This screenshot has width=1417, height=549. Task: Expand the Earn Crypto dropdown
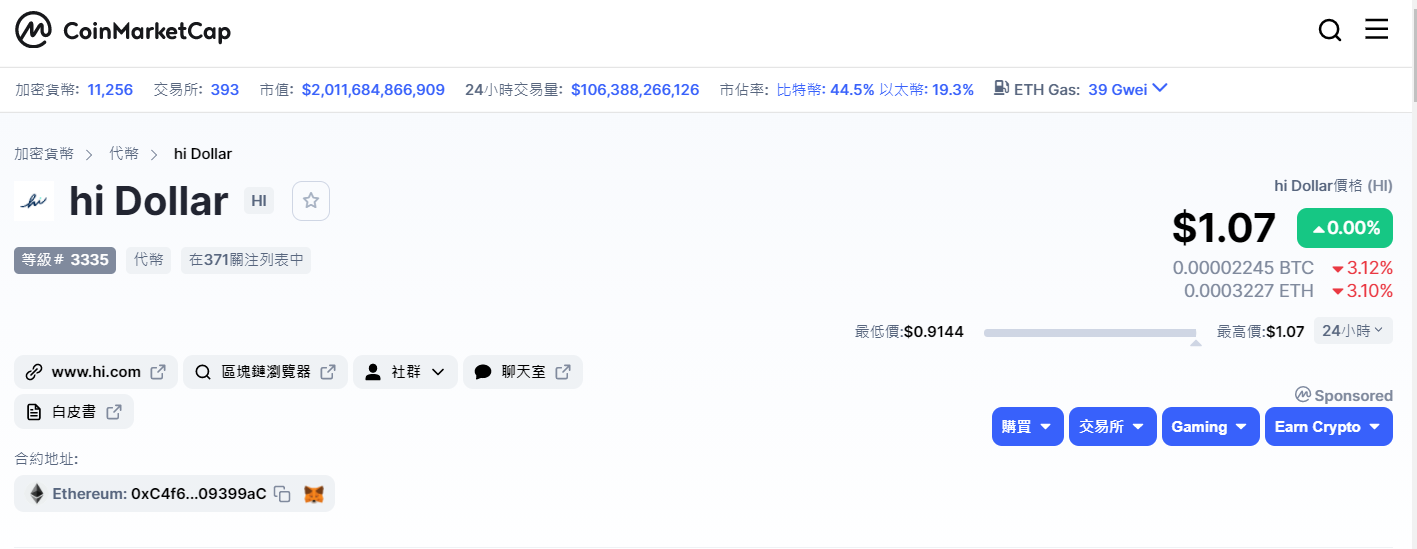[x=1329, y=427]
